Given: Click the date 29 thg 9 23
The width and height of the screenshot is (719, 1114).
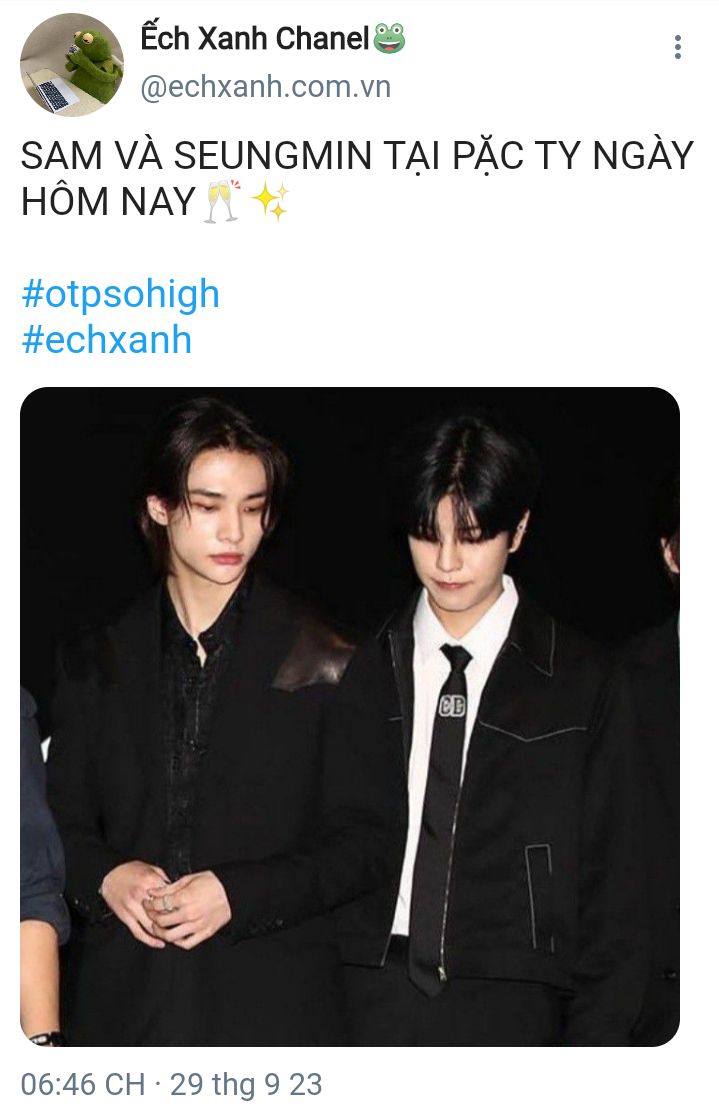Looking at the screenshot, I should [246, 1084].
